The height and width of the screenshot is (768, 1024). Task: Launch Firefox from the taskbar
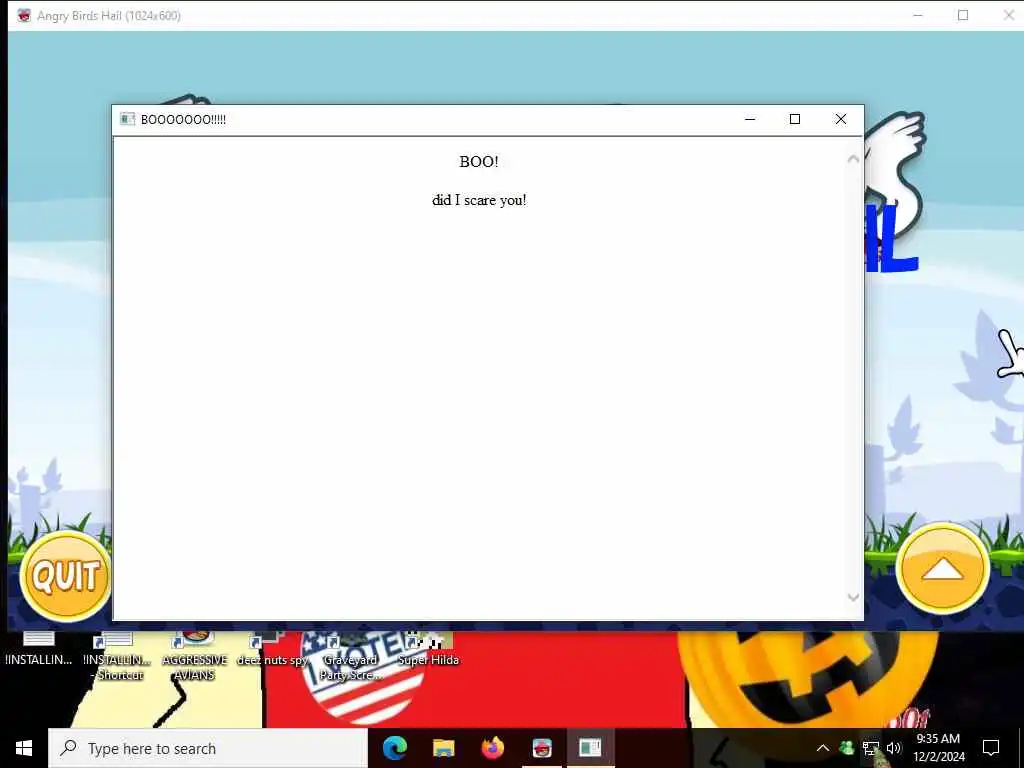tap(492, 748)
